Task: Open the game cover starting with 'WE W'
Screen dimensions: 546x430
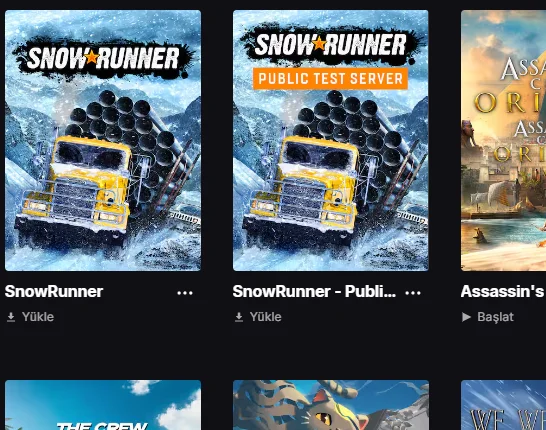Action: click(x=504, y=405)
